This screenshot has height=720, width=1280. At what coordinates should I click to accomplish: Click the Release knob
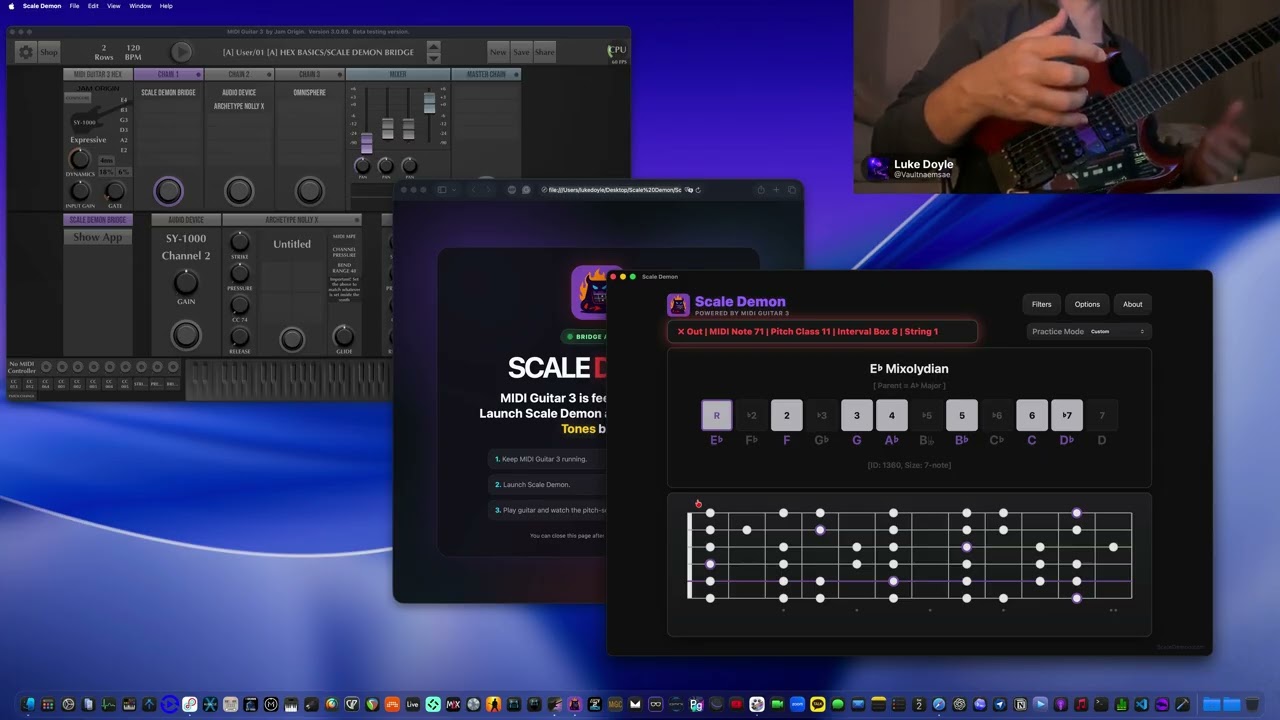tap(239, 337)
